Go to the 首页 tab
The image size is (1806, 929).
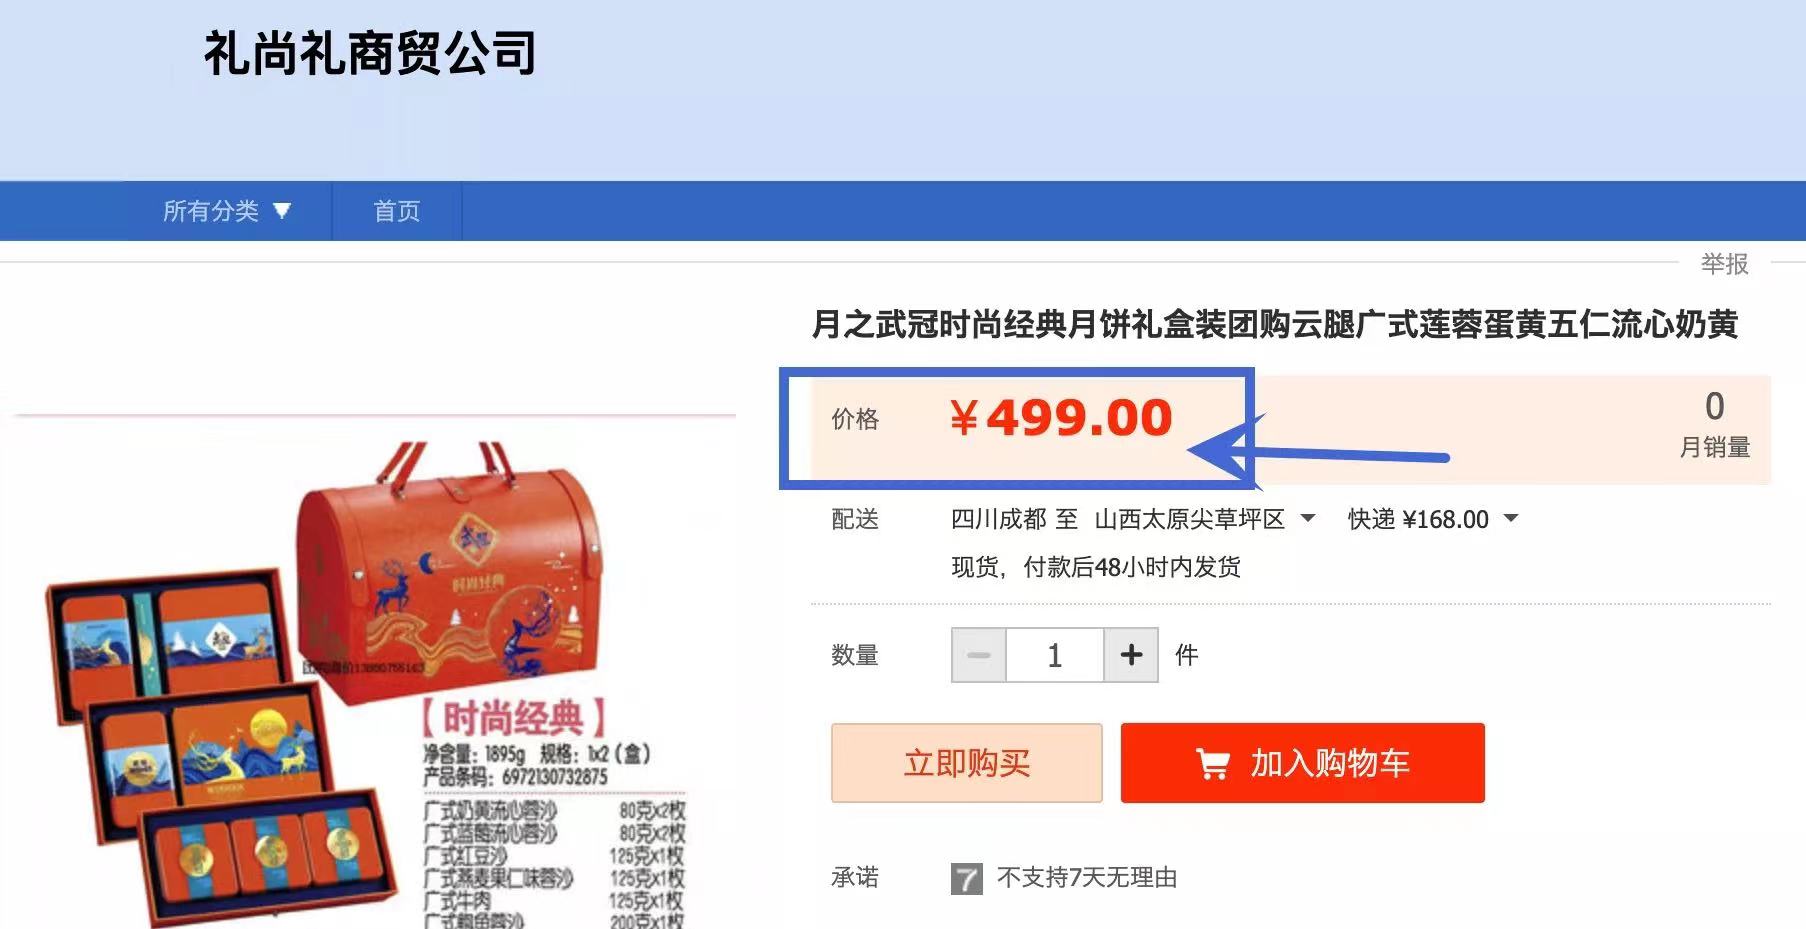tap(397, 211)
